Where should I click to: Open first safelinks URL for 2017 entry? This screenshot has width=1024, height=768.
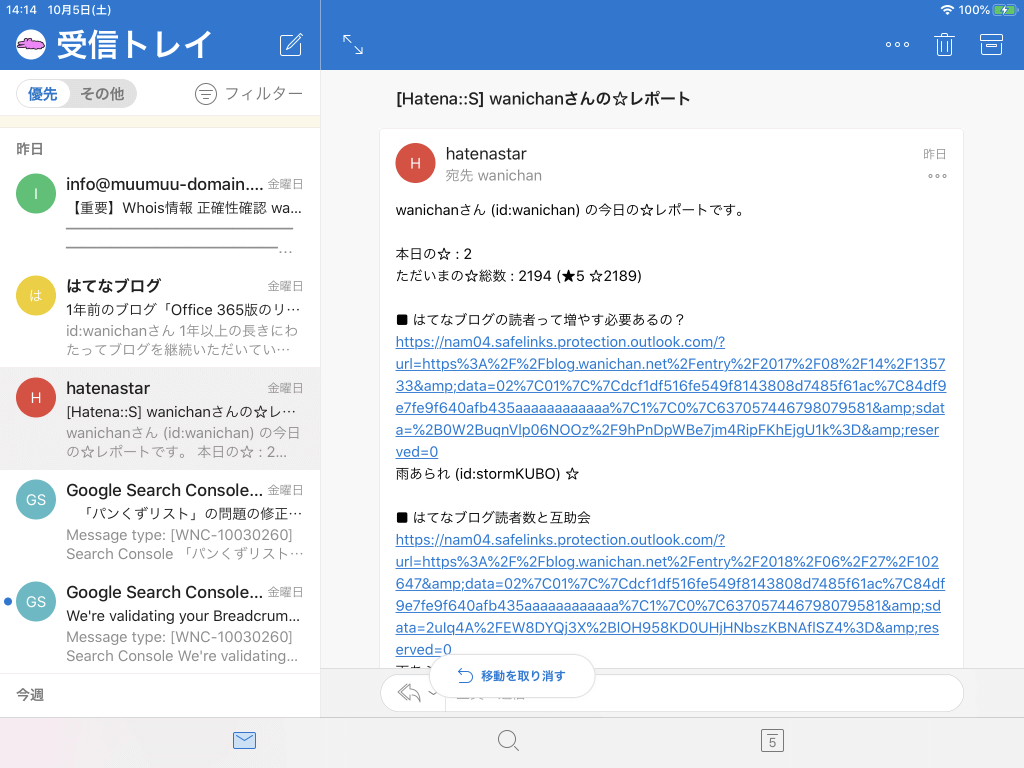[x=671, y=396]
